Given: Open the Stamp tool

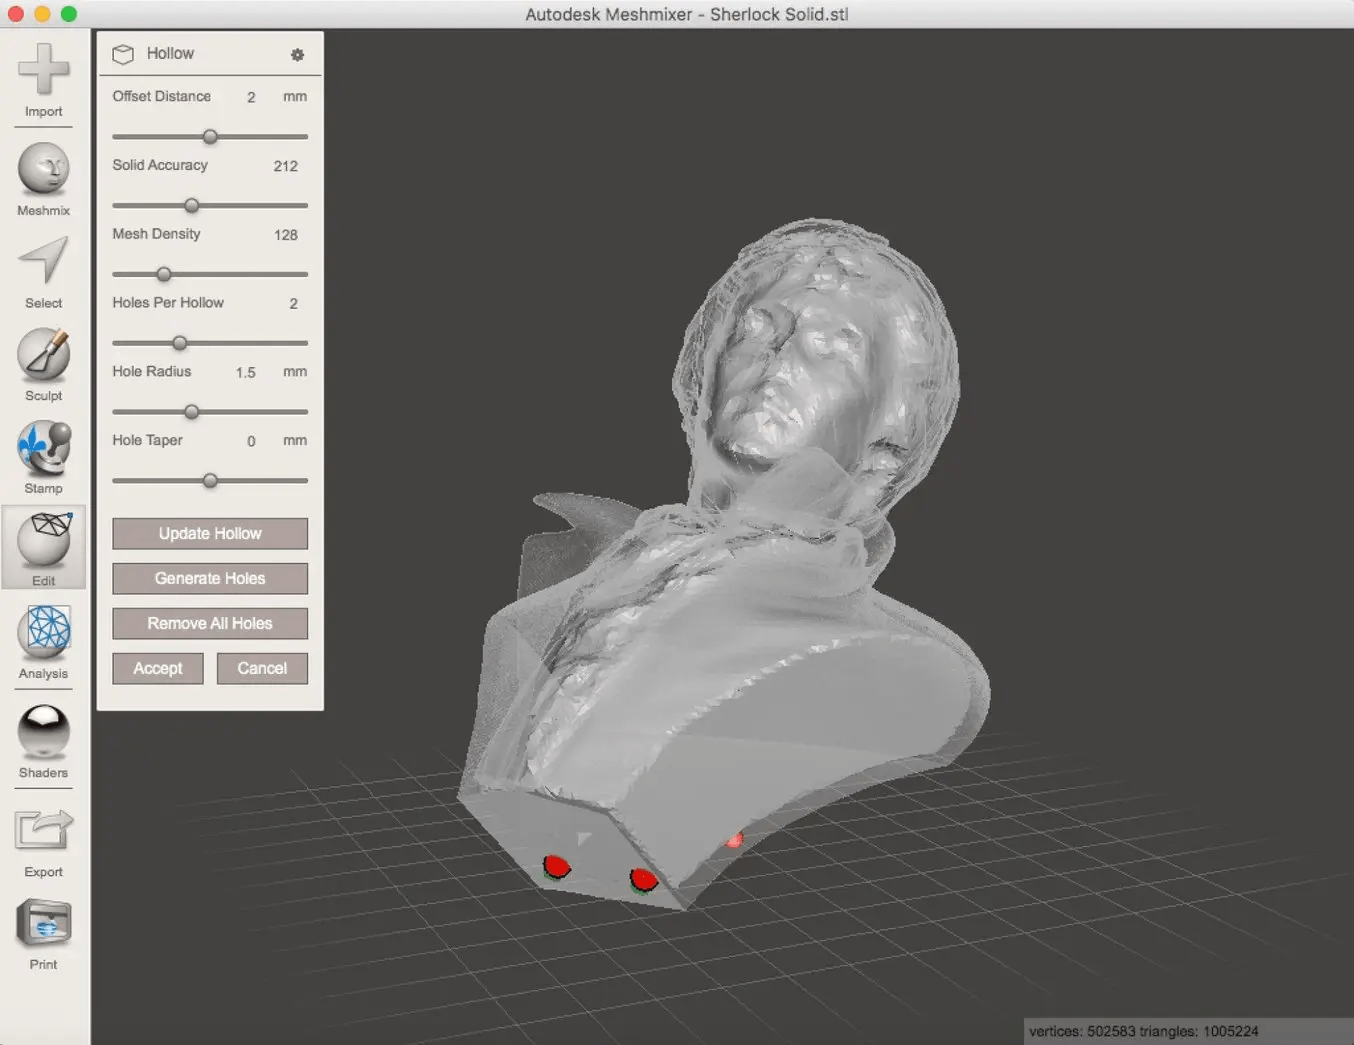Looking at the screenshot, I should [x=43, y=450].
